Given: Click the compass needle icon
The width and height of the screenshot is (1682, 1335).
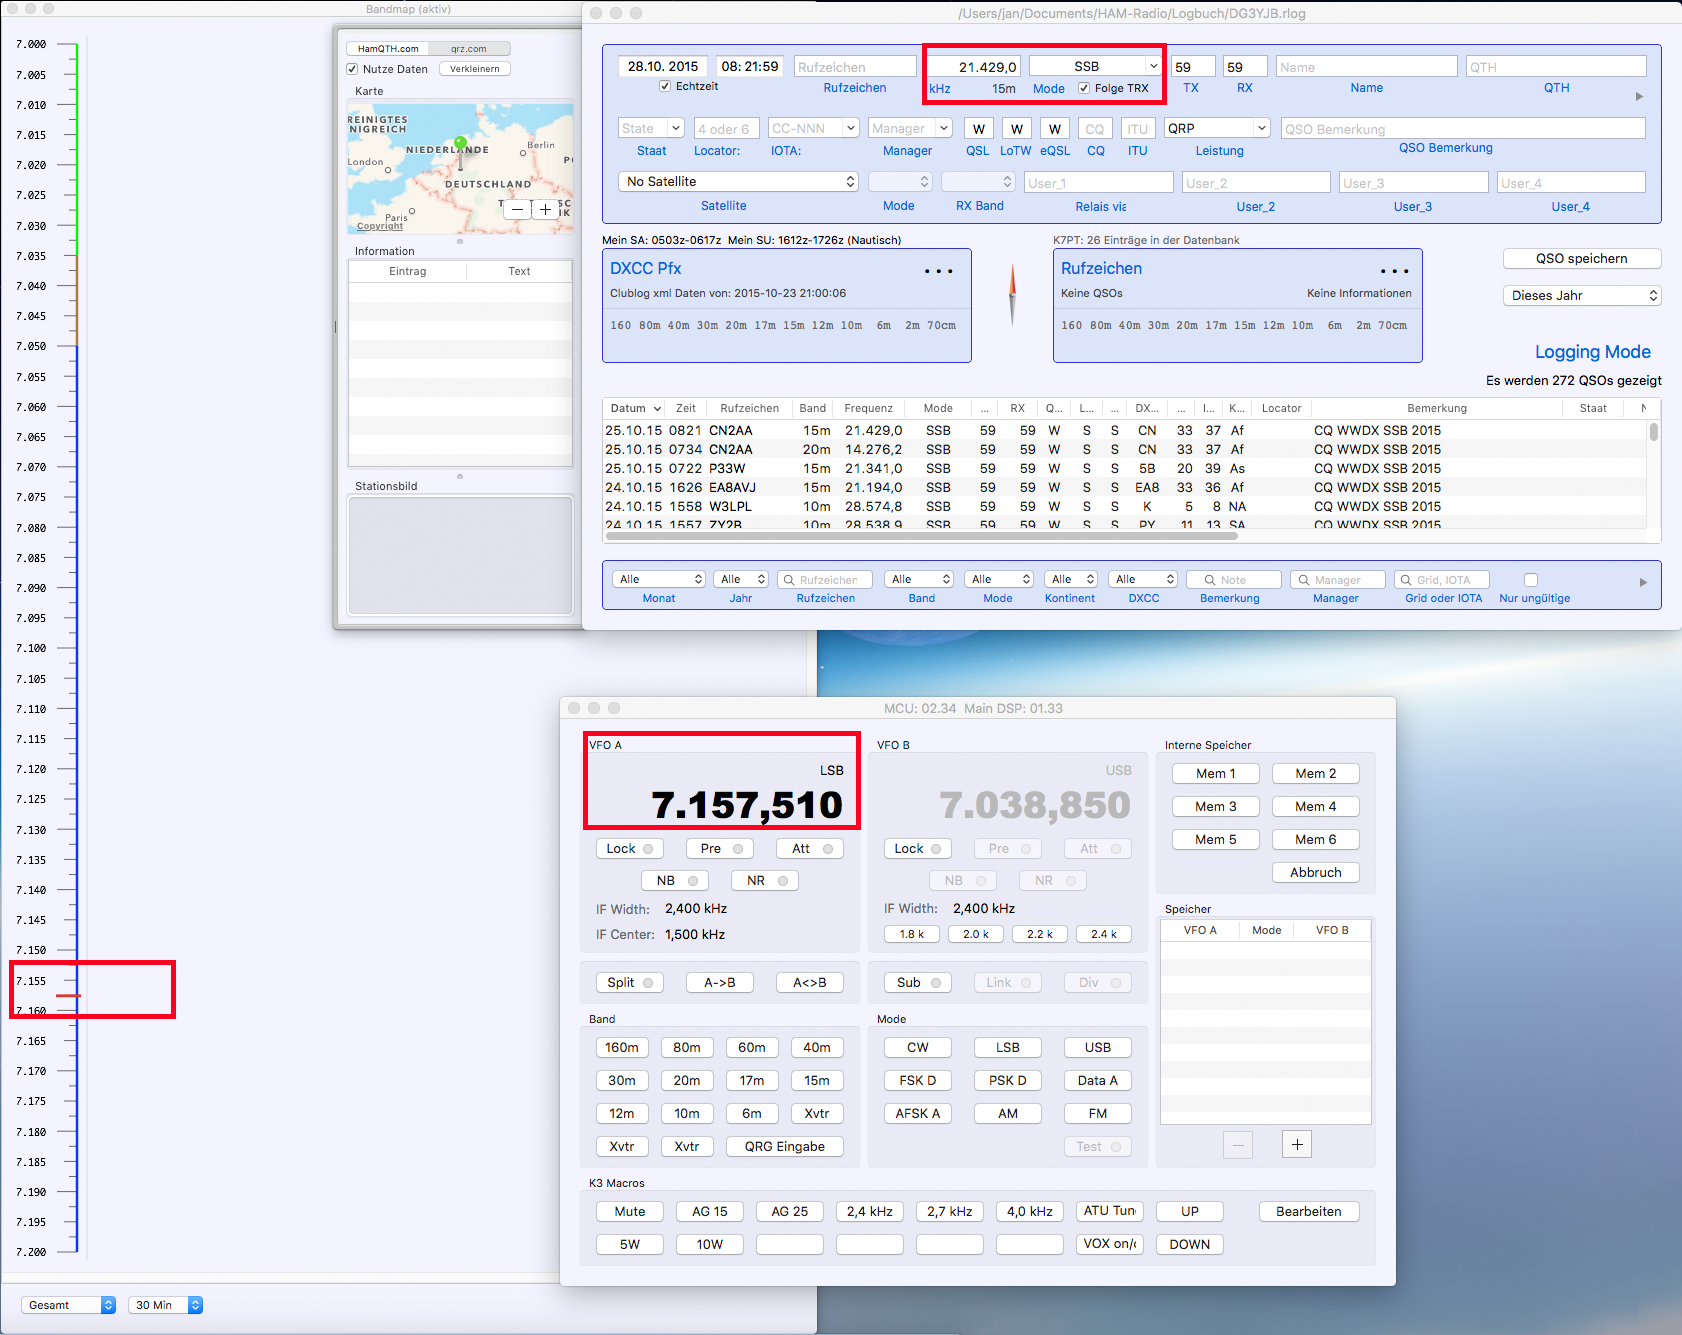Looking at the screenshot, I should pyautogui.click(x=1012, y=295).
